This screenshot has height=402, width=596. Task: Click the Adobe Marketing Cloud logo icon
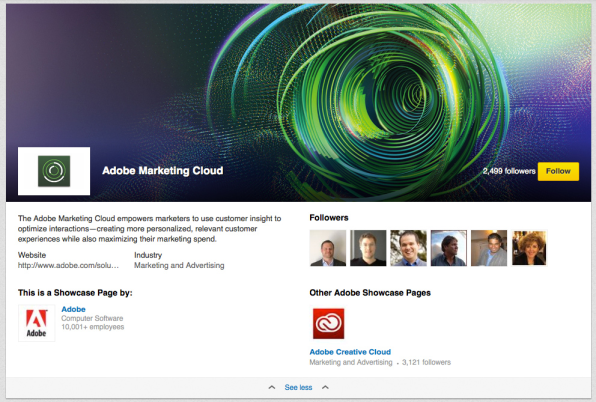click(54, 171)
